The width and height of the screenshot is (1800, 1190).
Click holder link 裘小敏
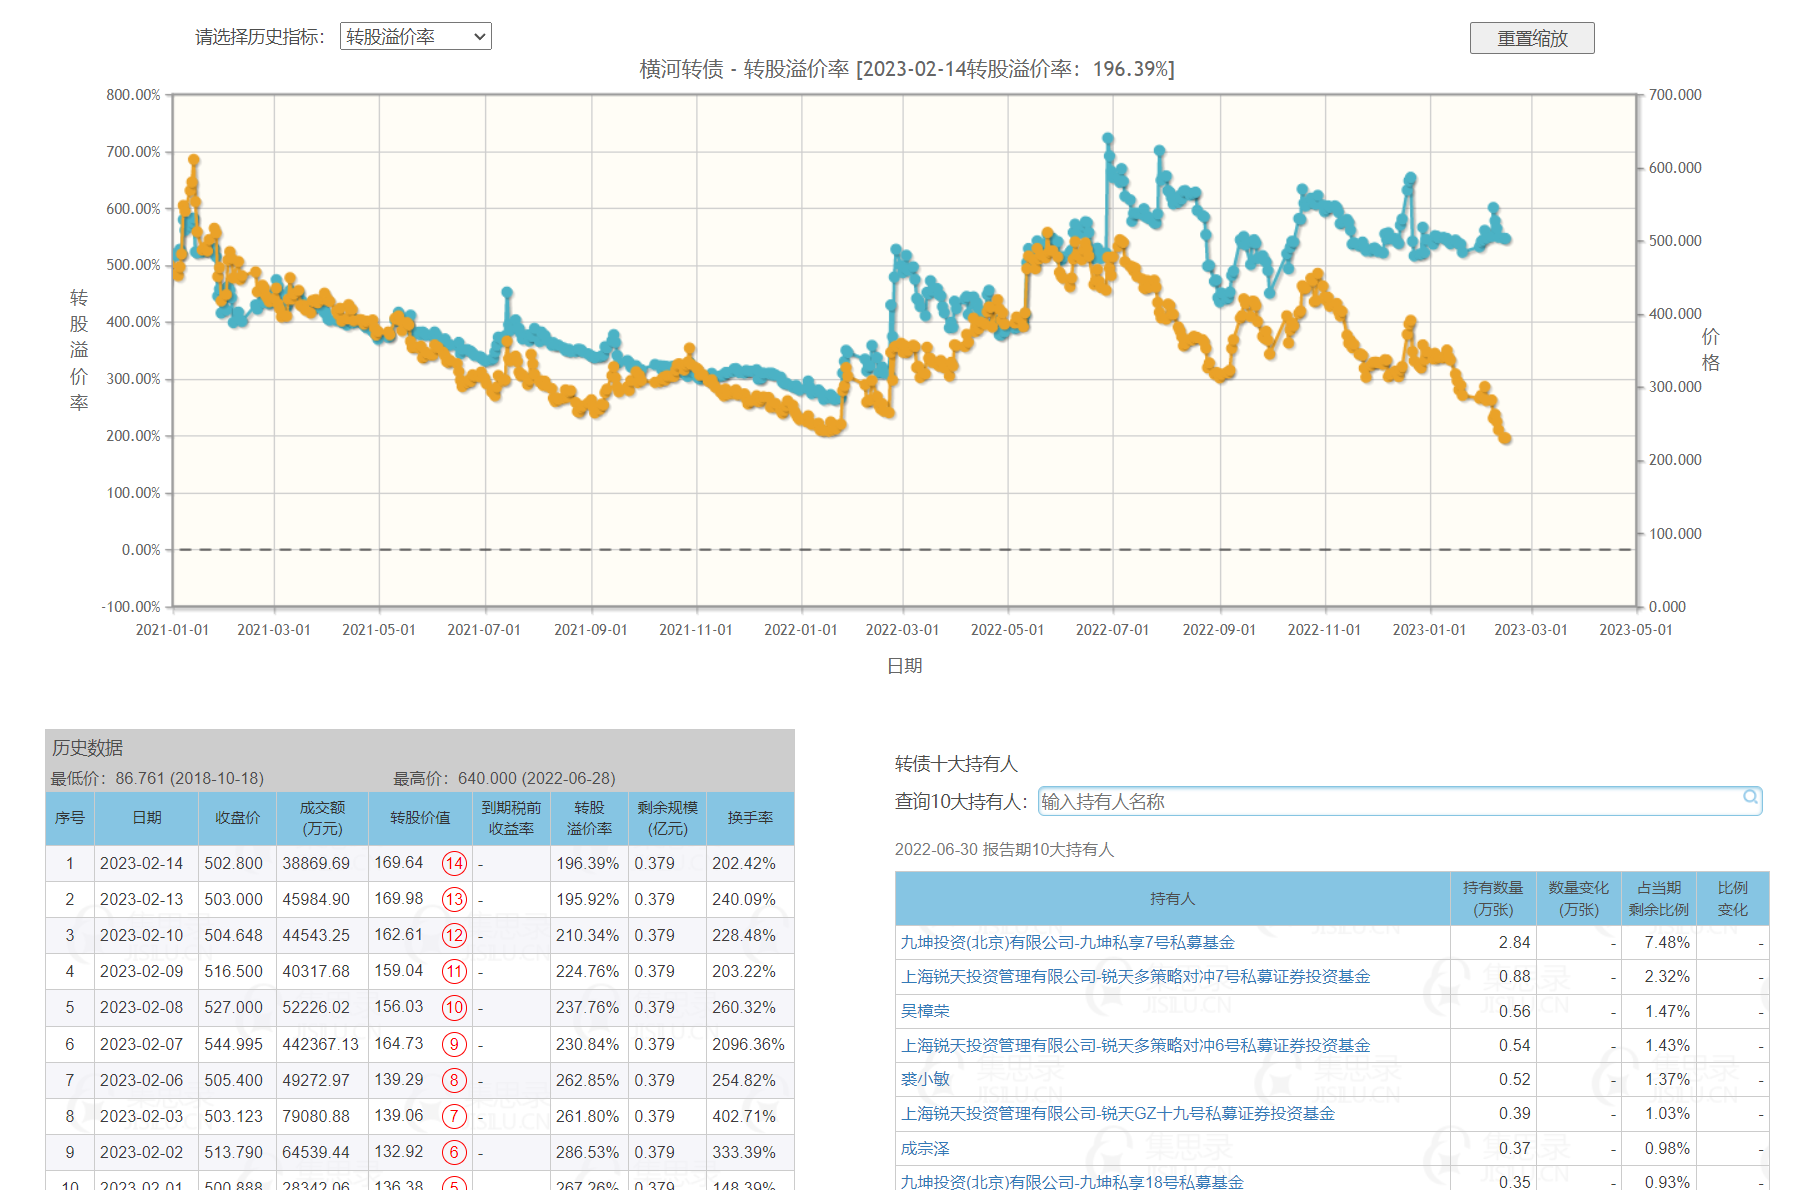click(x=925, y=1079)
